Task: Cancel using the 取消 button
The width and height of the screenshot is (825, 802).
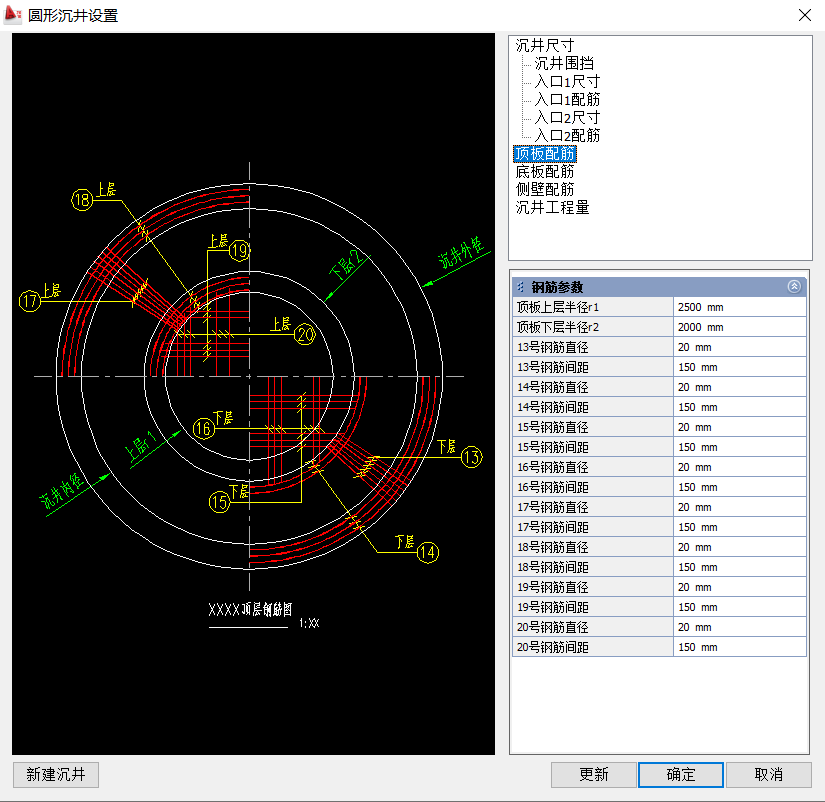Action: tap(768, 774)
